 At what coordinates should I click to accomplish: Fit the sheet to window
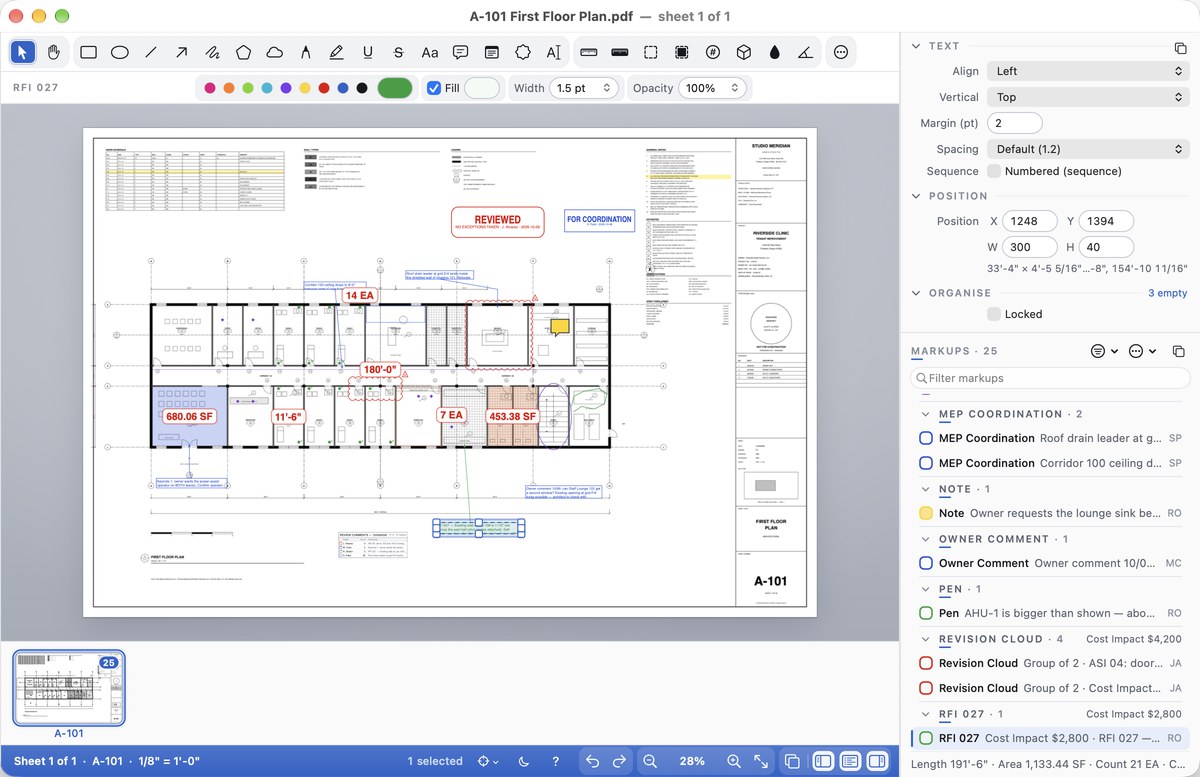[761, 761]
